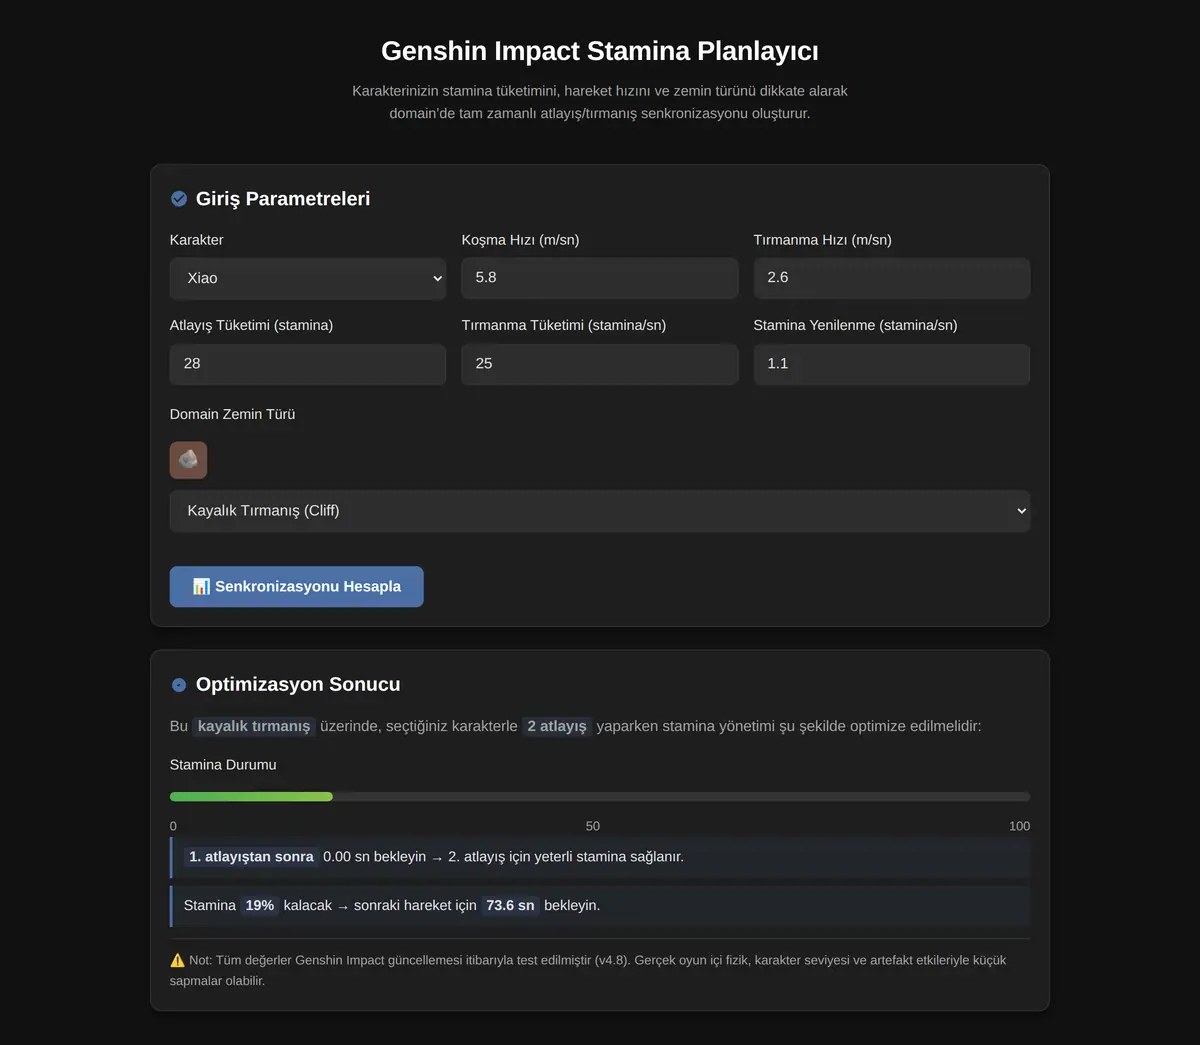Click the Karakter field label
The width and height of the screenshot is (1200, 1045).
[197, 240]
